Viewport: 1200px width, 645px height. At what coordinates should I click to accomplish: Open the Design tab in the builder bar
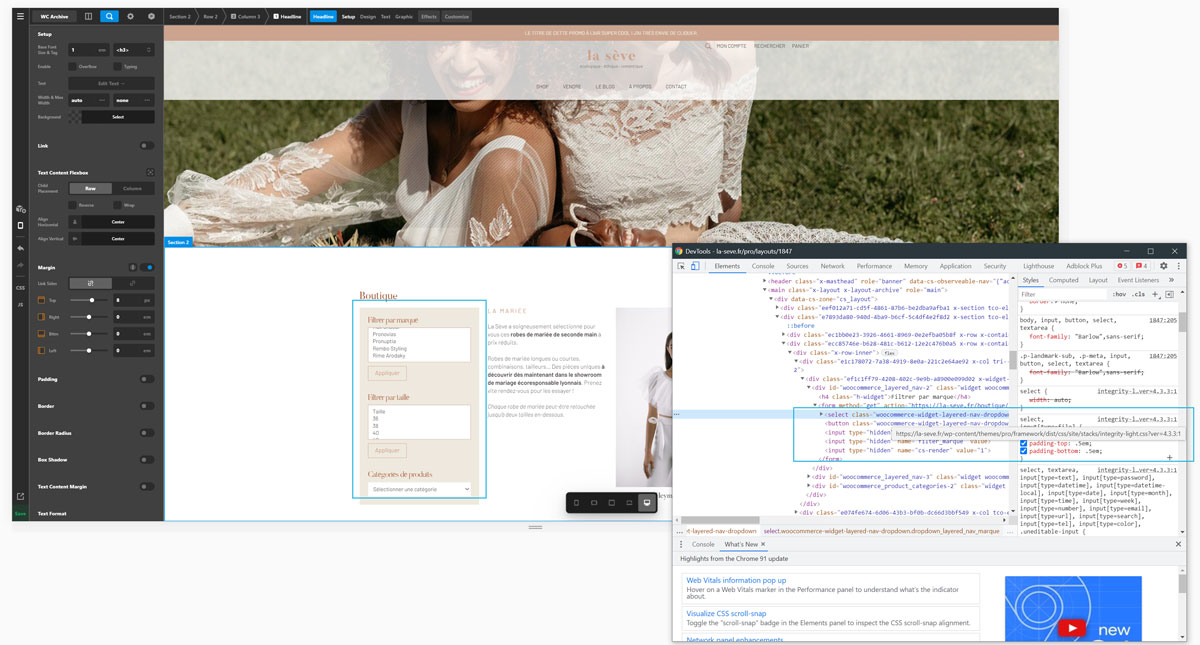click(x=368, y=17)
